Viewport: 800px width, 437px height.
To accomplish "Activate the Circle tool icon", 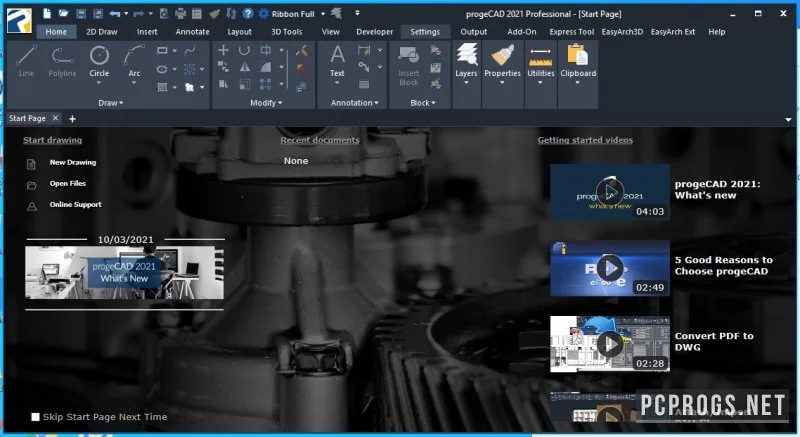I will tap(99, 55).
